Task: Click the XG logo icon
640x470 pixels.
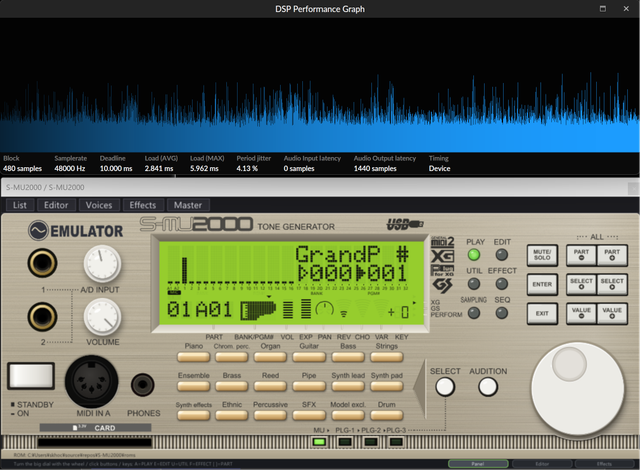Action: [442, 256]
